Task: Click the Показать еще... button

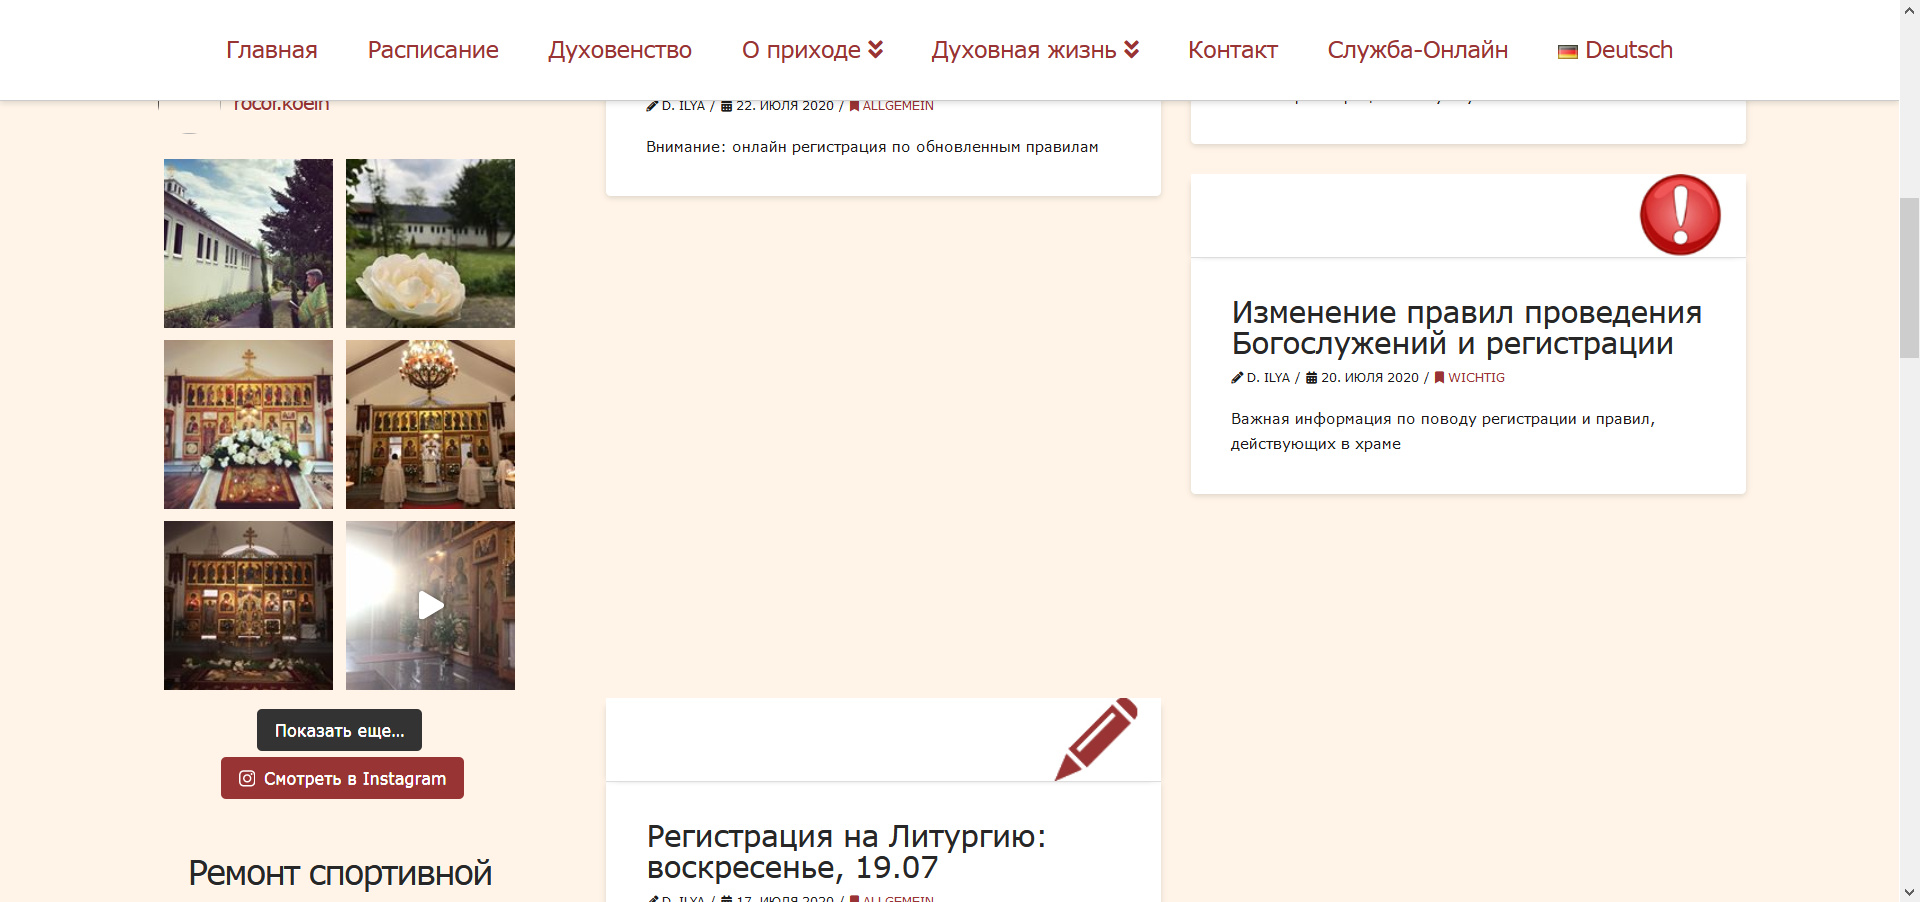Action: tap(339, 730)
